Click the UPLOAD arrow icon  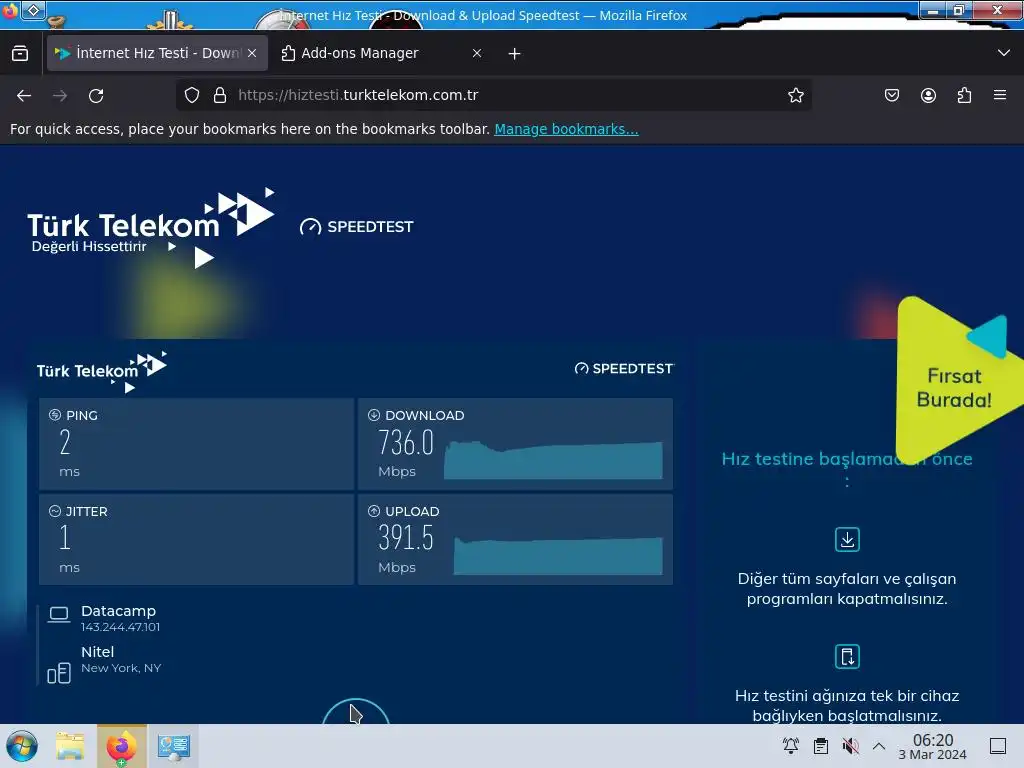[x=374, y=511]
